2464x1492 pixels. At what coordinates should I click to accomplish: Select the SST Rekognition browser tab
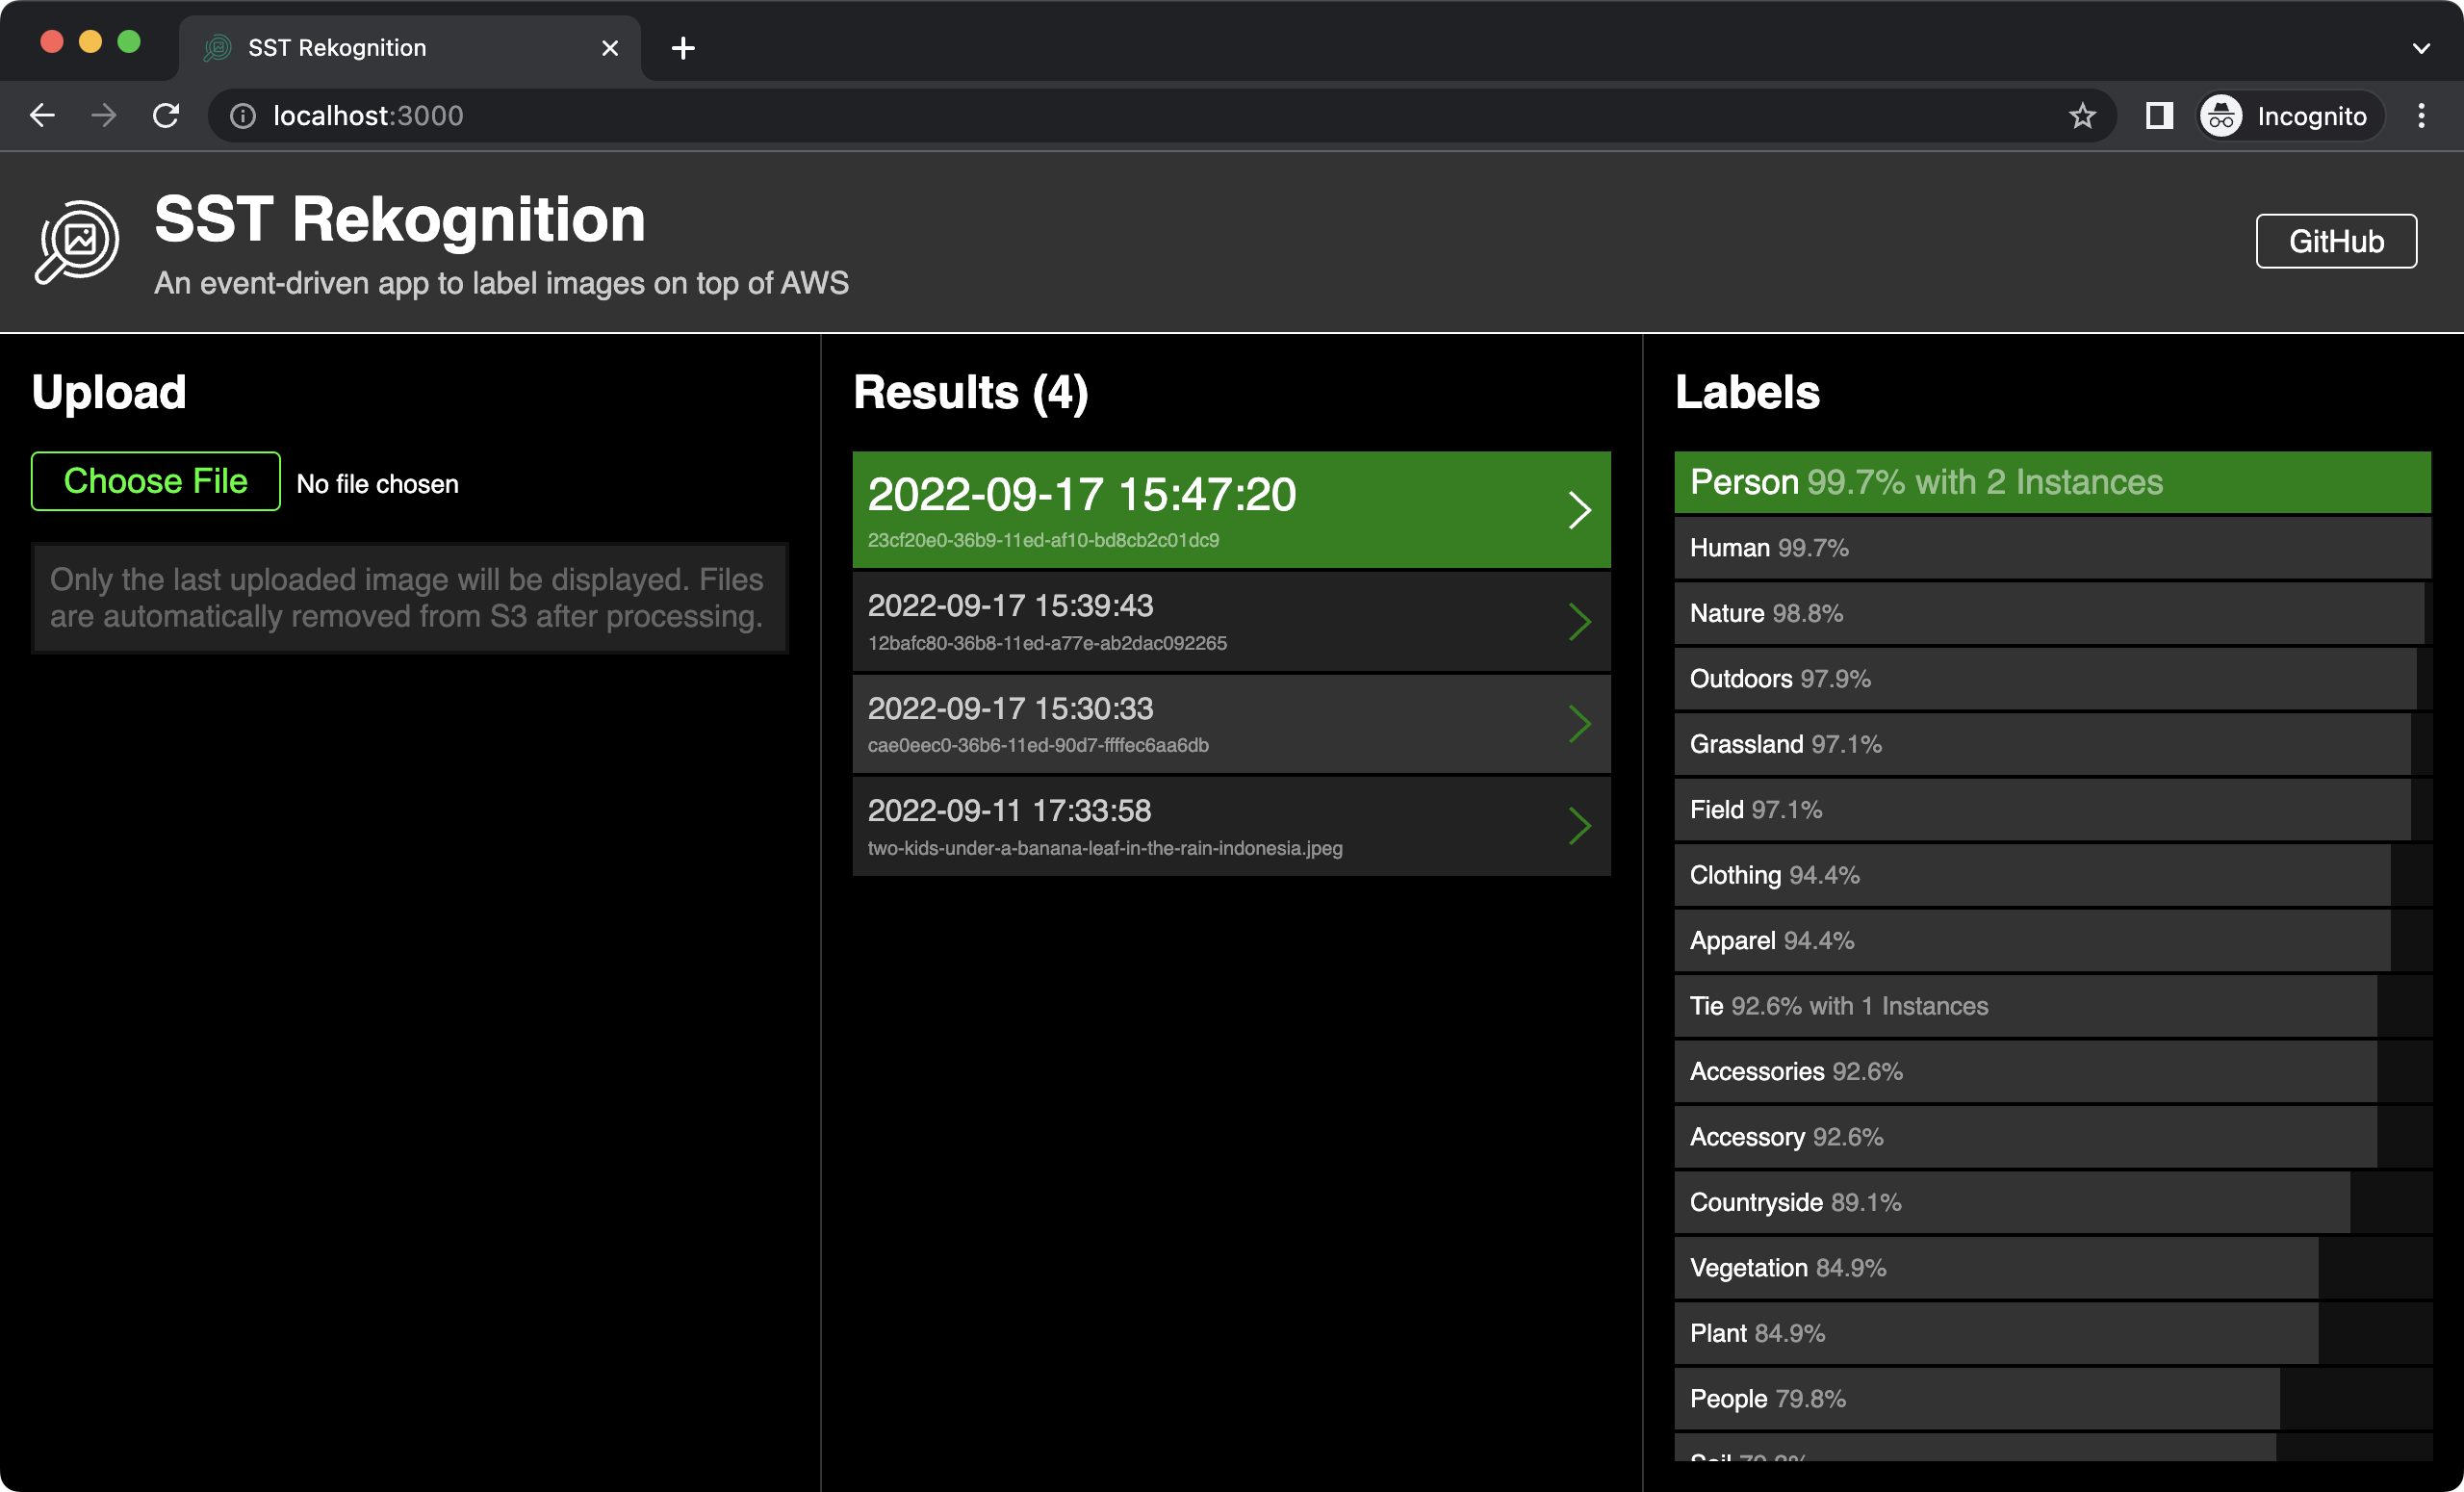(410, 48)
